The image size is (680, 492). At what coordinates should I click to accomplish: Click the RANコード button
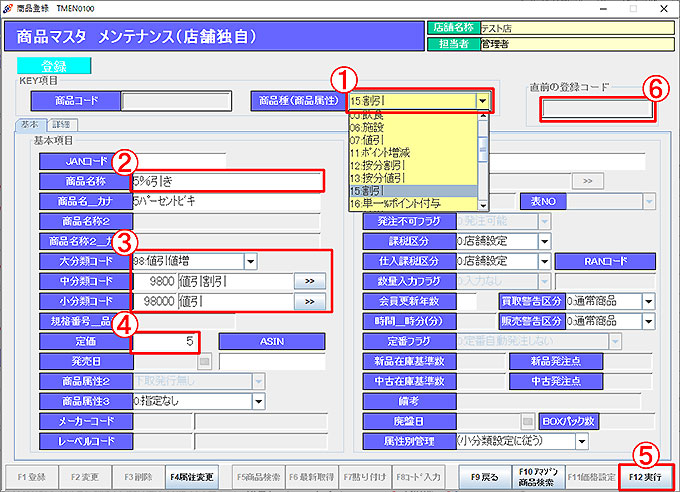click(605, 261)
